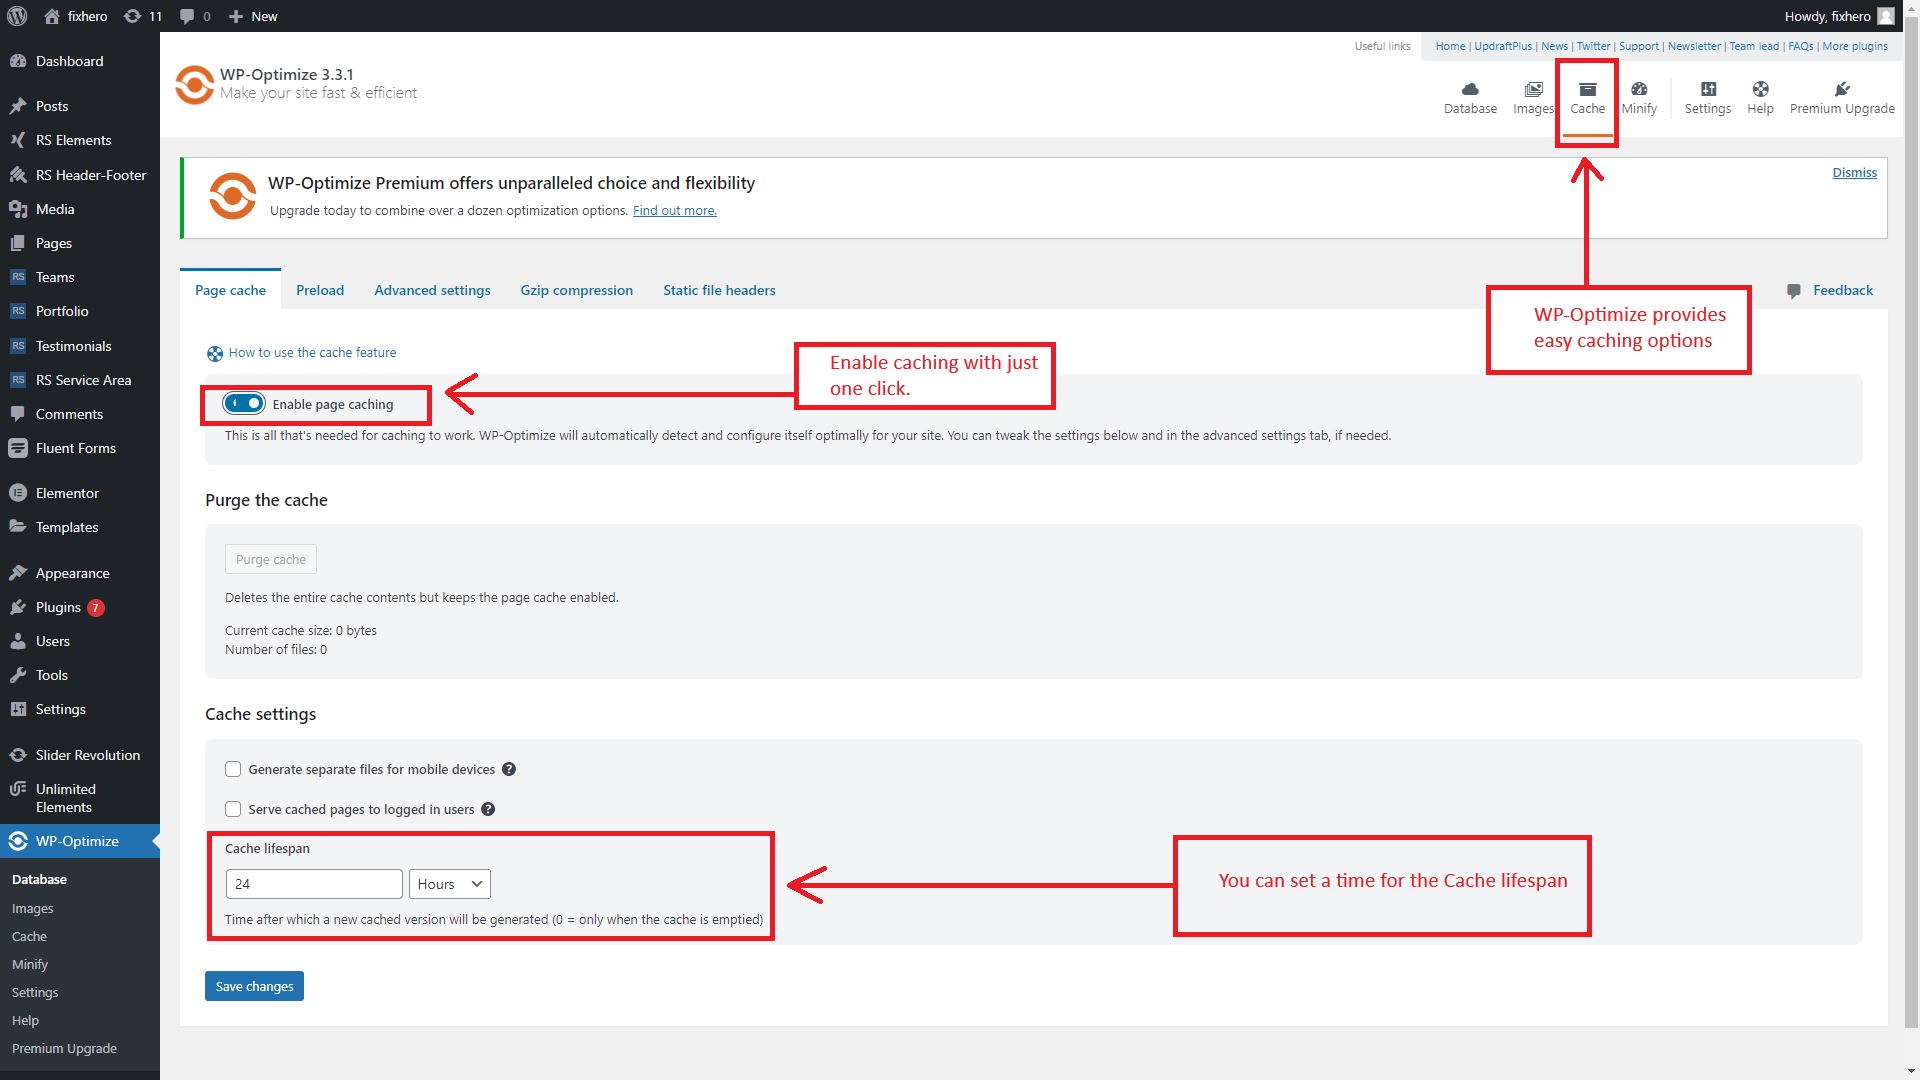Click the help icon beside logged in users option
The height and width of the screenshot is (1080, 1920).
(488, 809)
